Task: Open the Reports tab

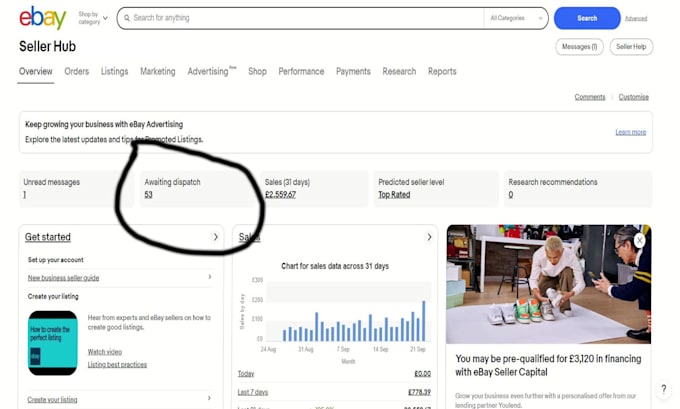Action: click(x=442, y=71)
